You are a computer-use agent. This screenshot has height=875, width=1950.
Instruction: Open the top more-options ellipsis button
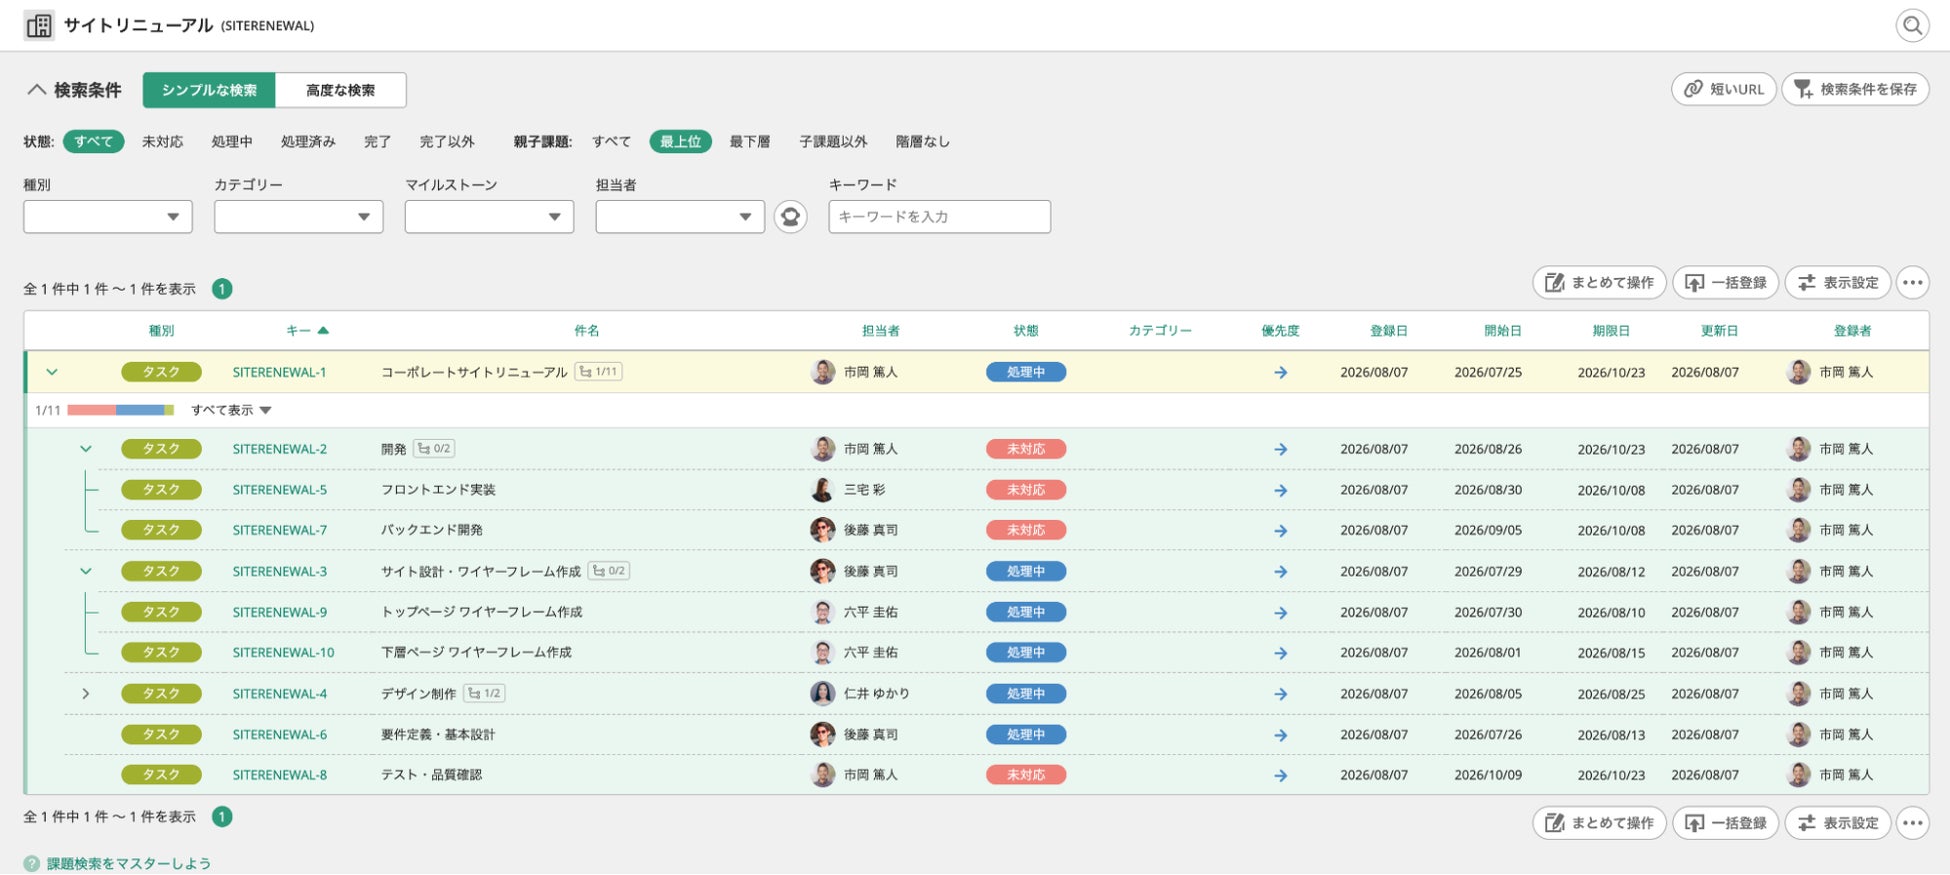(x=1912, y=283)
